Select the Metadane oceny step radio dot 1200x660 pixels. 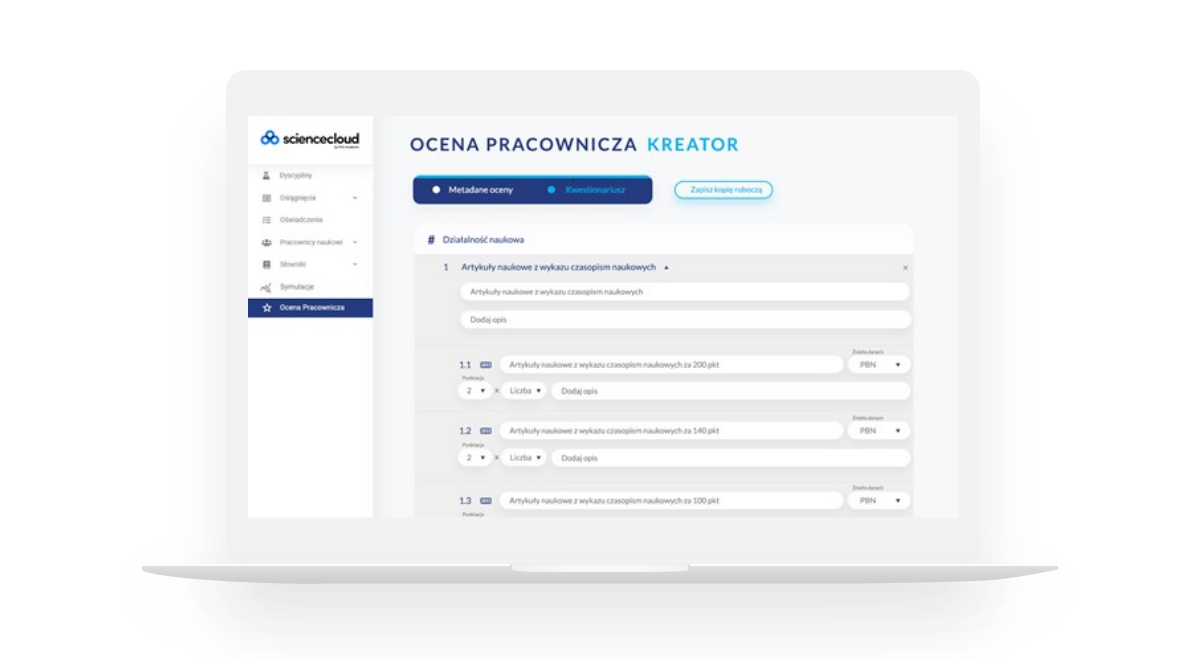click(x=436, y=189)
